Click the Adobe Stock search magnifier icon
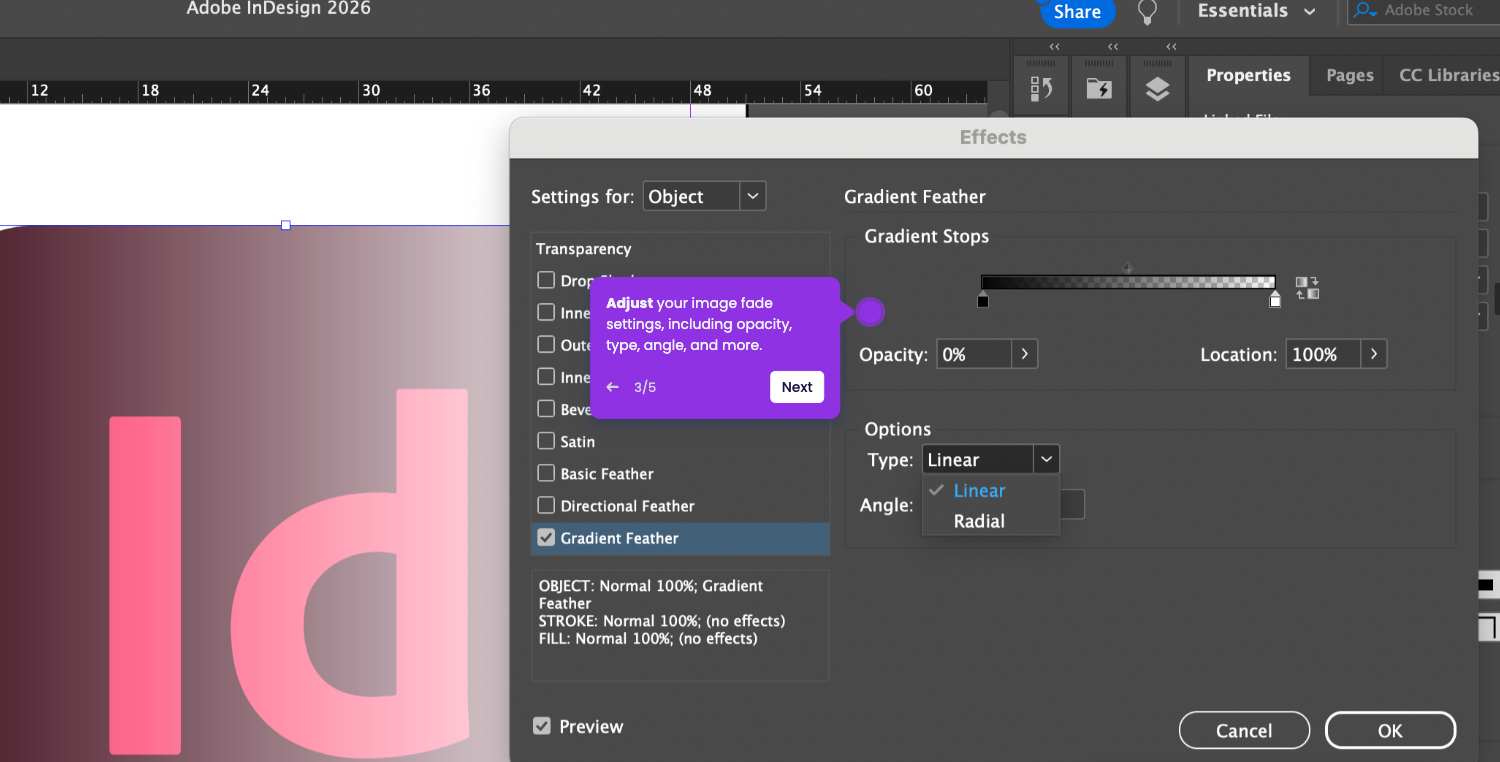This screenshot has width=1500, height=762. coord(1365,11)
